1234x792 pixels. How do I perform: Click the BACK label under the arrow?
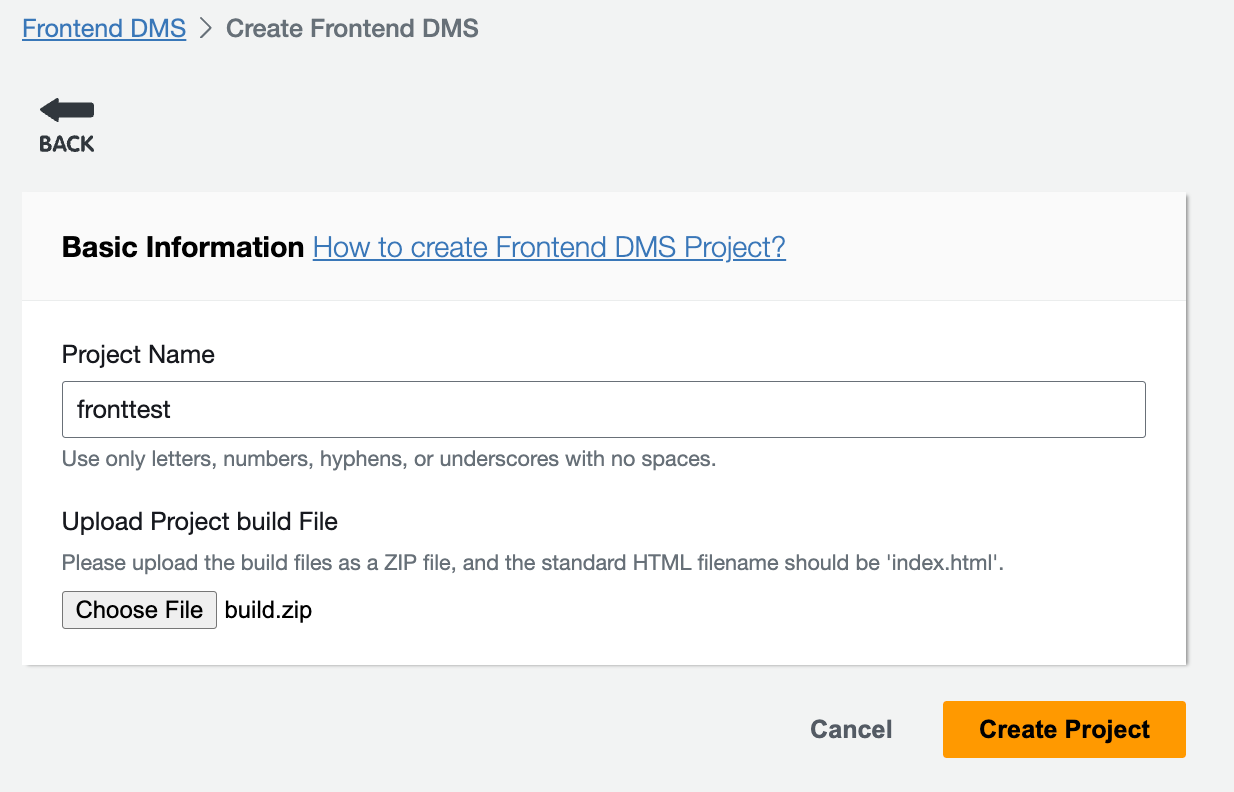pyautogui.click(x=66, y=144)
